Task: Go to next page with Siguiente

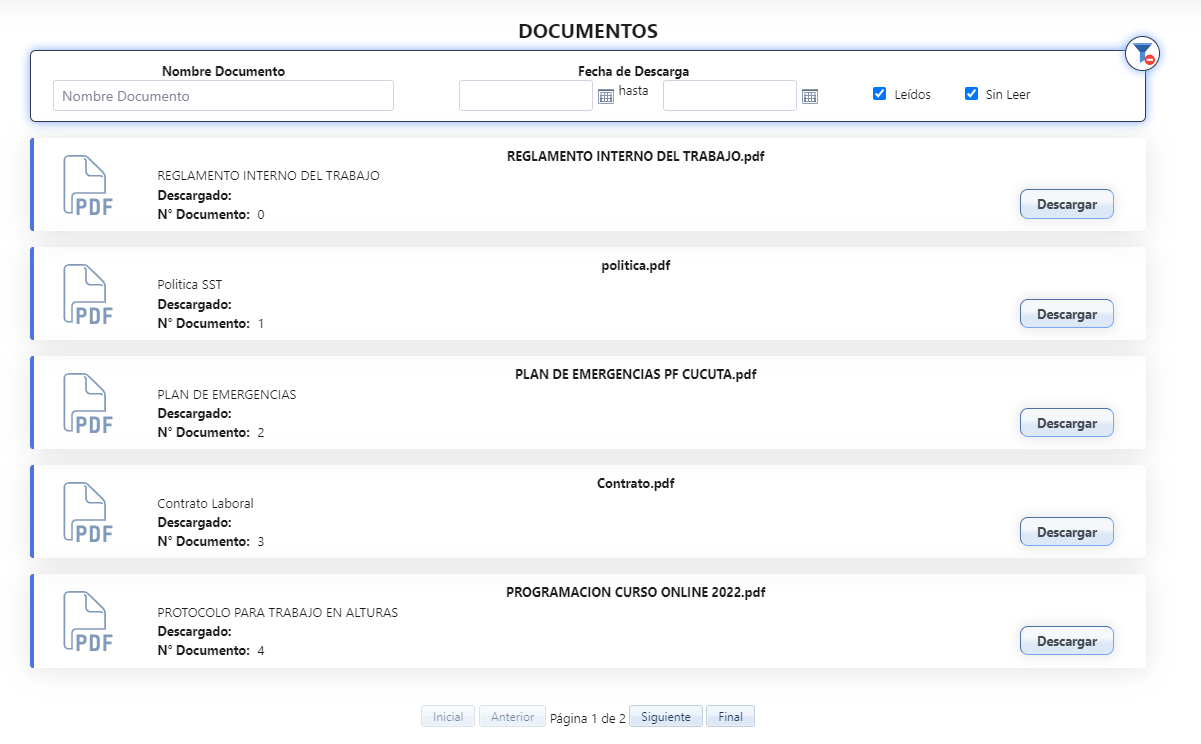Action: (666, 717)
